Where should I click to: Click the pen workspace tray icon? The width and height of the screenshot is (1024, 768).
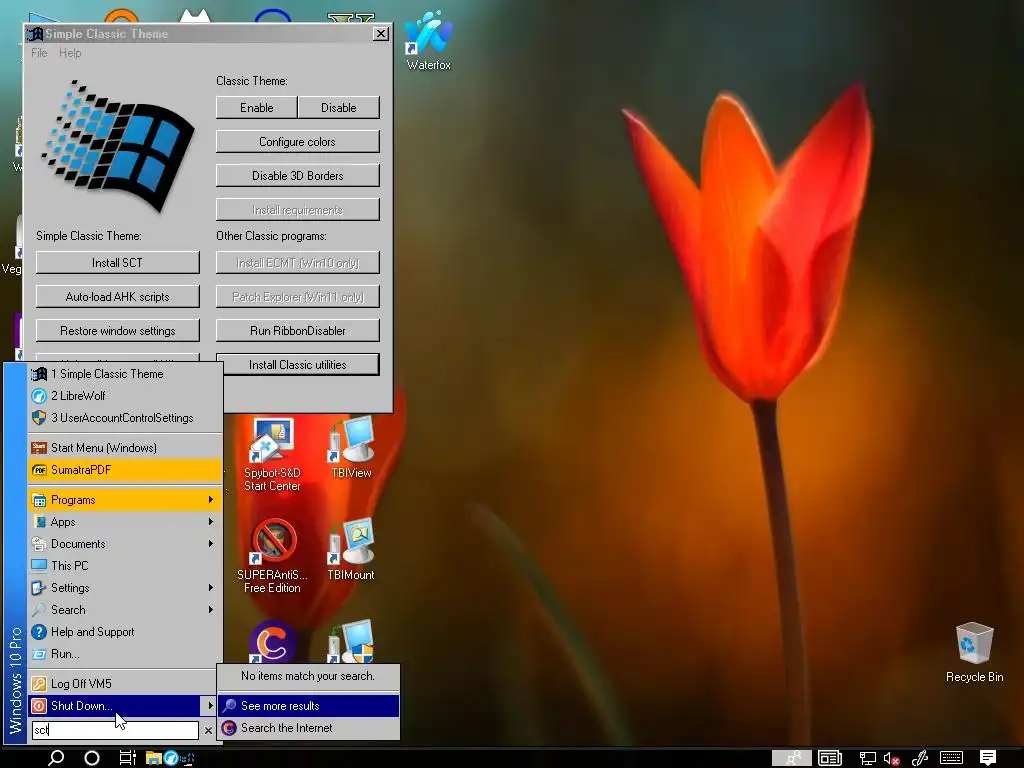tap(920, 758)
